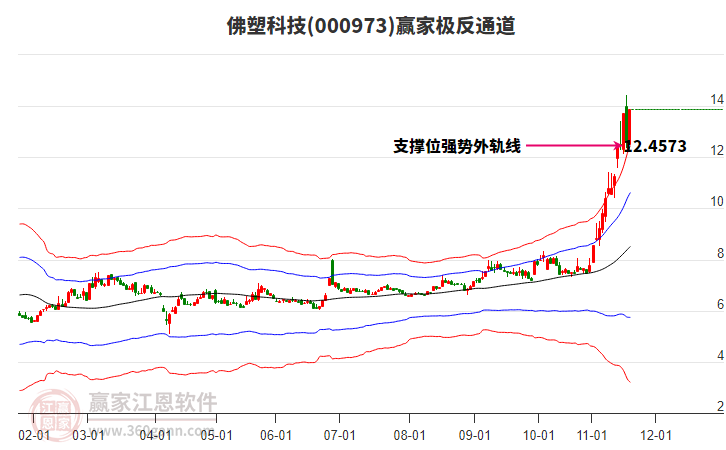Click the 06-01 date axis label

[276, 436]
